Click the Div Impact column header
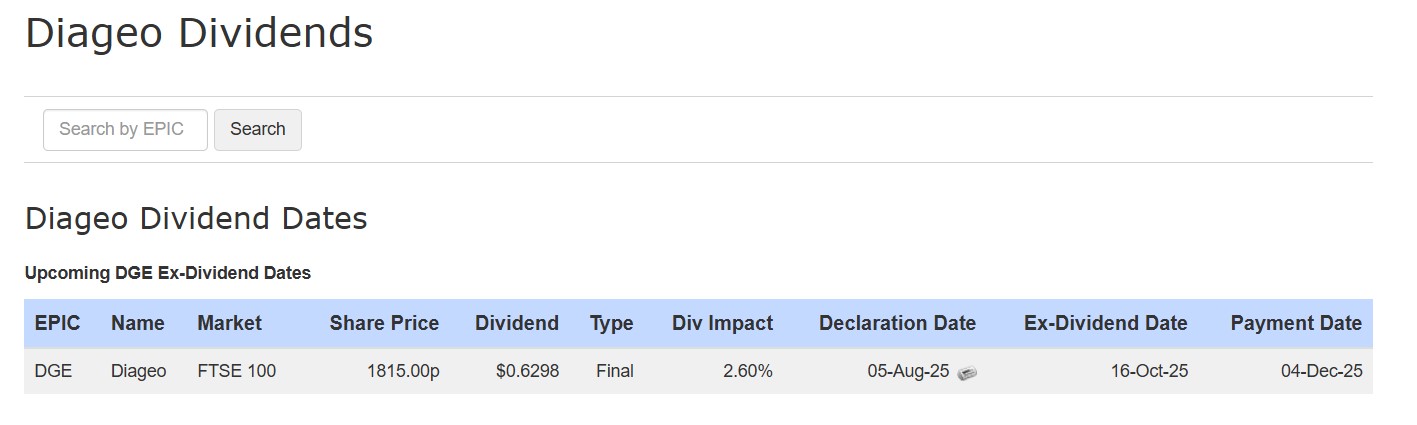 coord(722,323)
